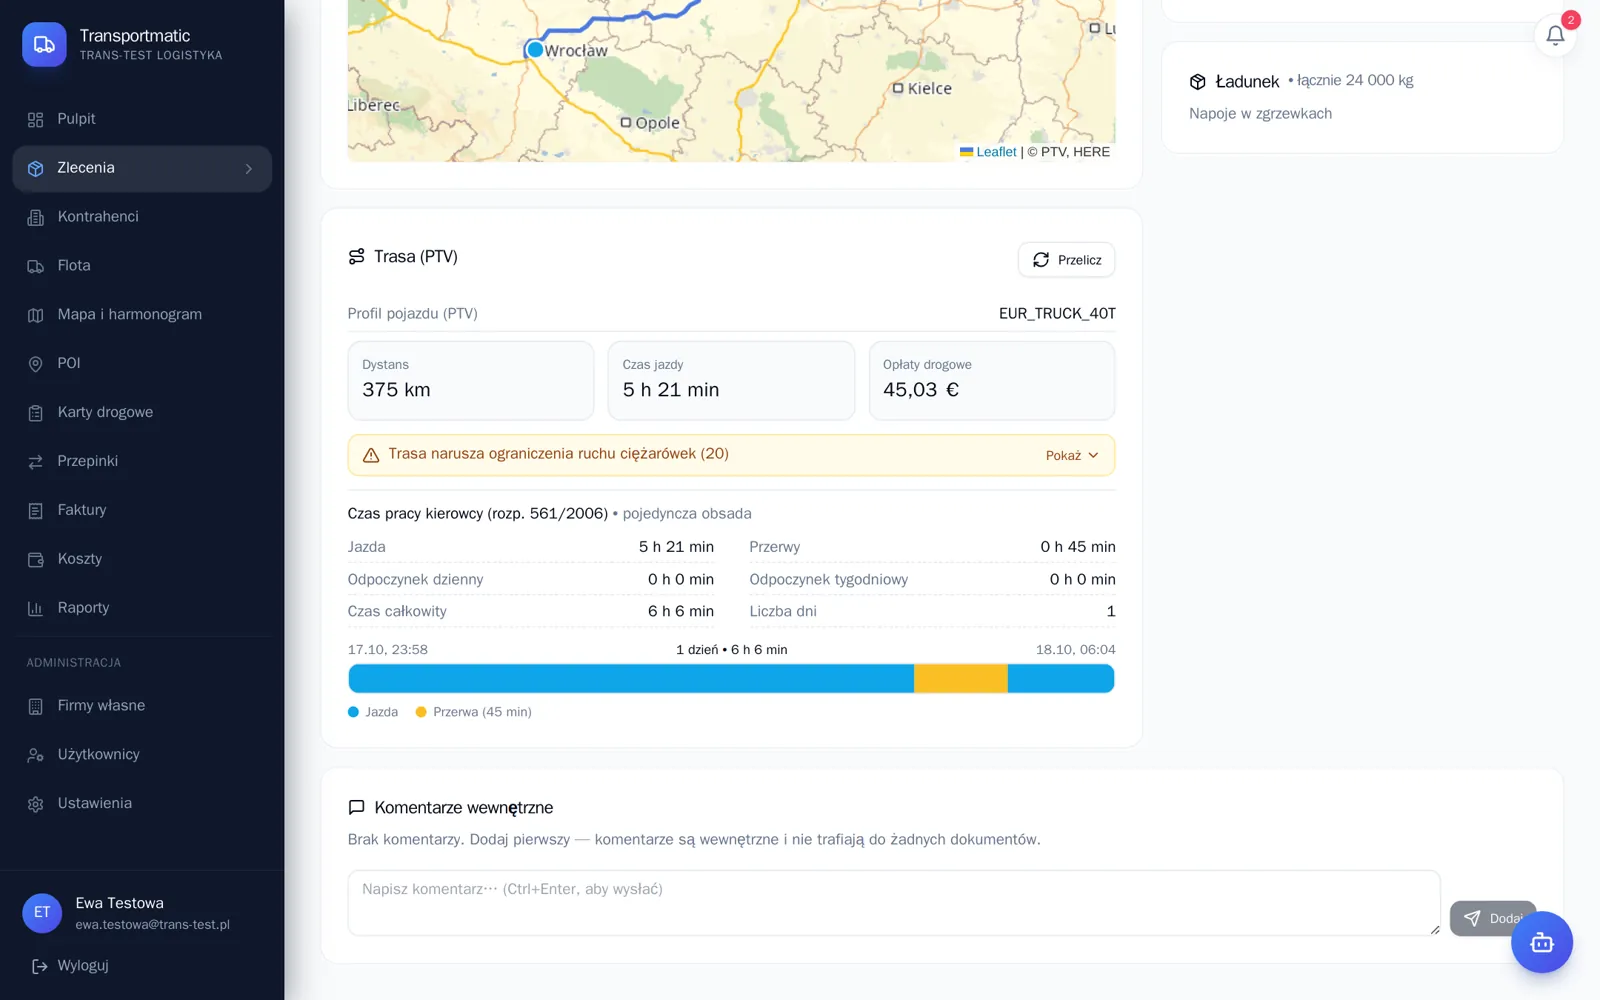
Task: Click the Ustawienia gear icon
Action: point(35,804)
